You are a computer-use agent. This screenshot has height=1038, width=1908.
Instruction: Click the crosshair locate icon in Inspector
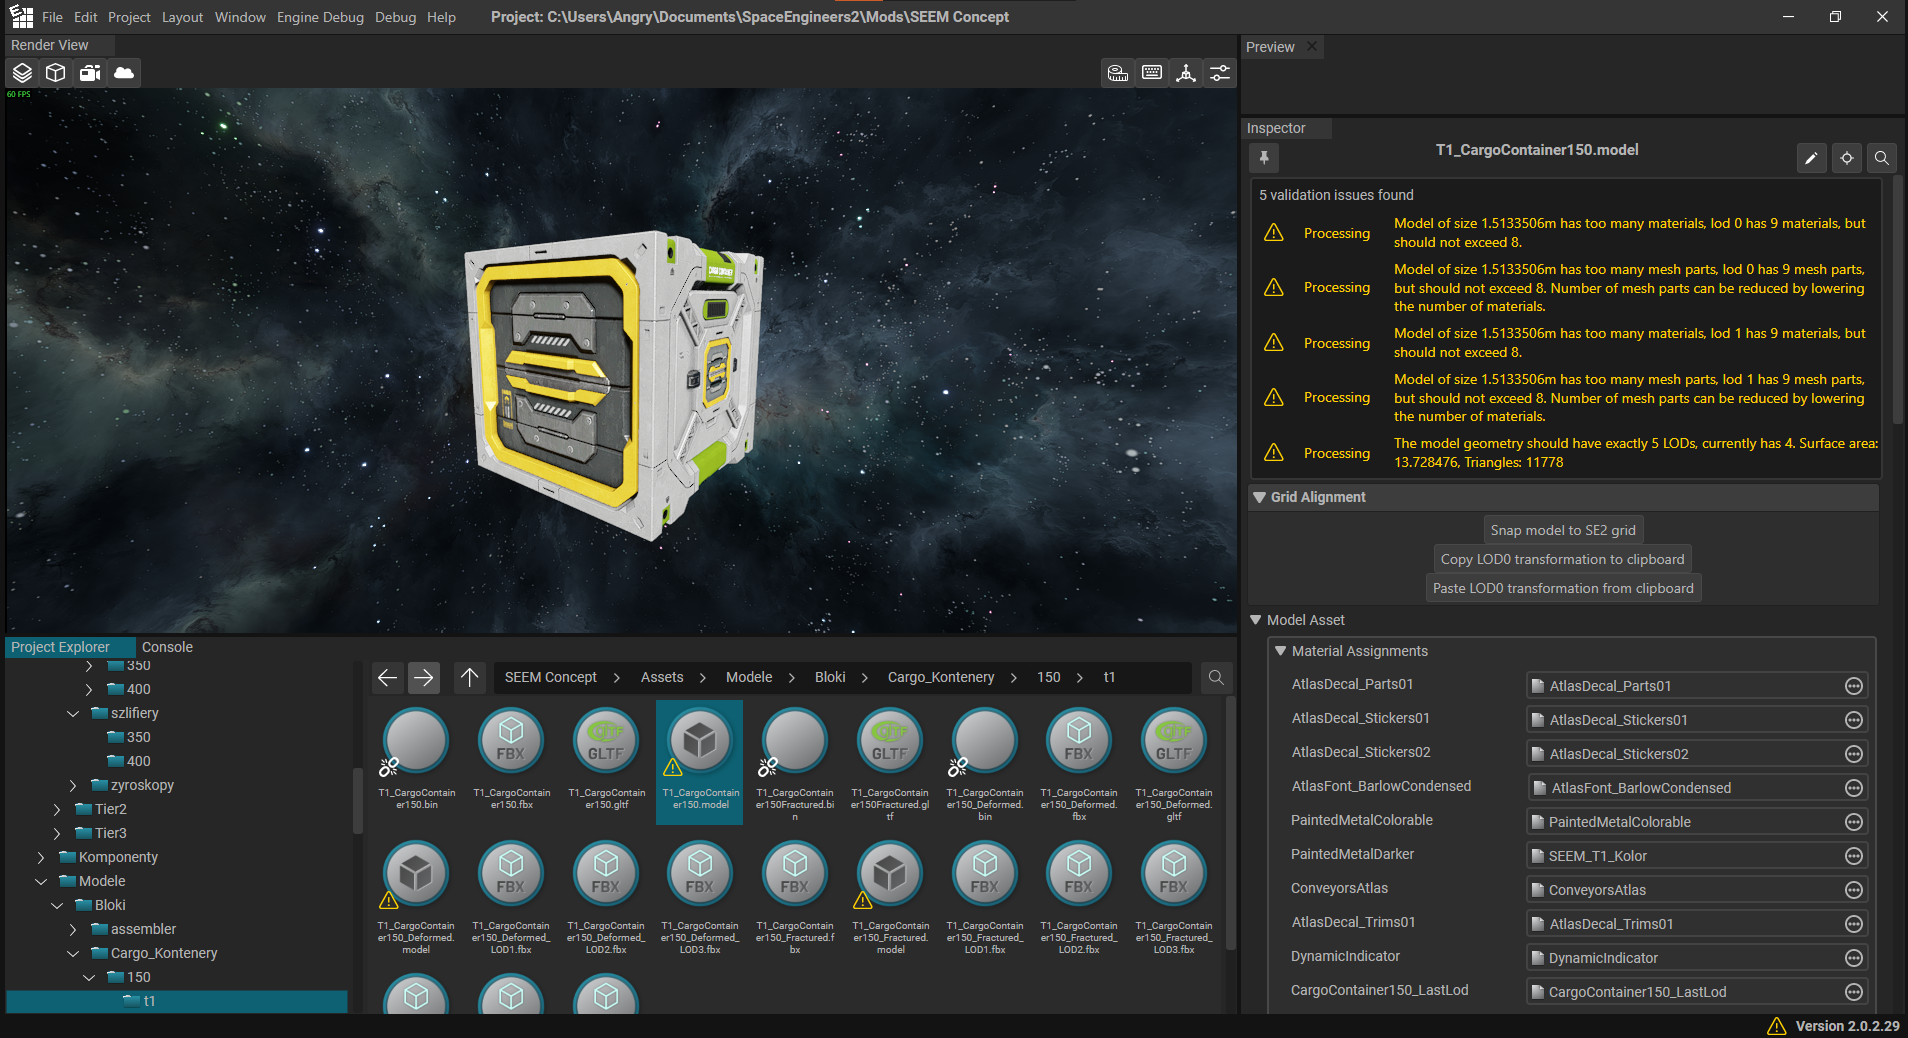tap(1846, 158)
